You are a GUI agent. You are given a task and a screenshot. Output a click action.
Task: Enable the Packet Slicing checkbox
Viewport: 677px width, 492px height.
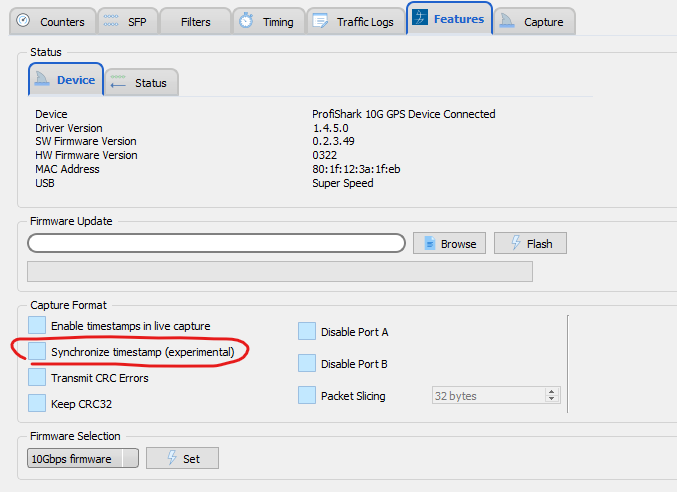tap(307, 396)
